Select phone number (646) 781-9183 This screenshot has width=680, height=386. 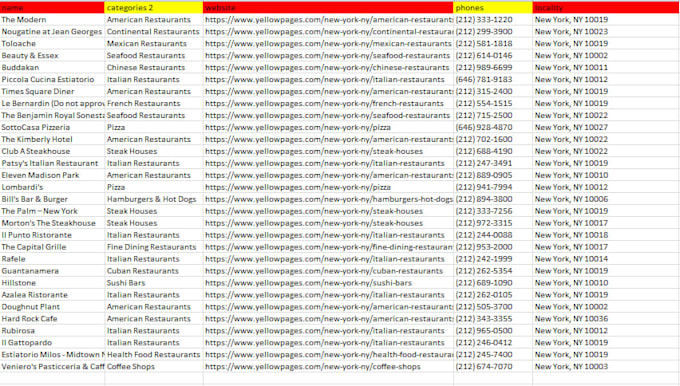(493, 79)
